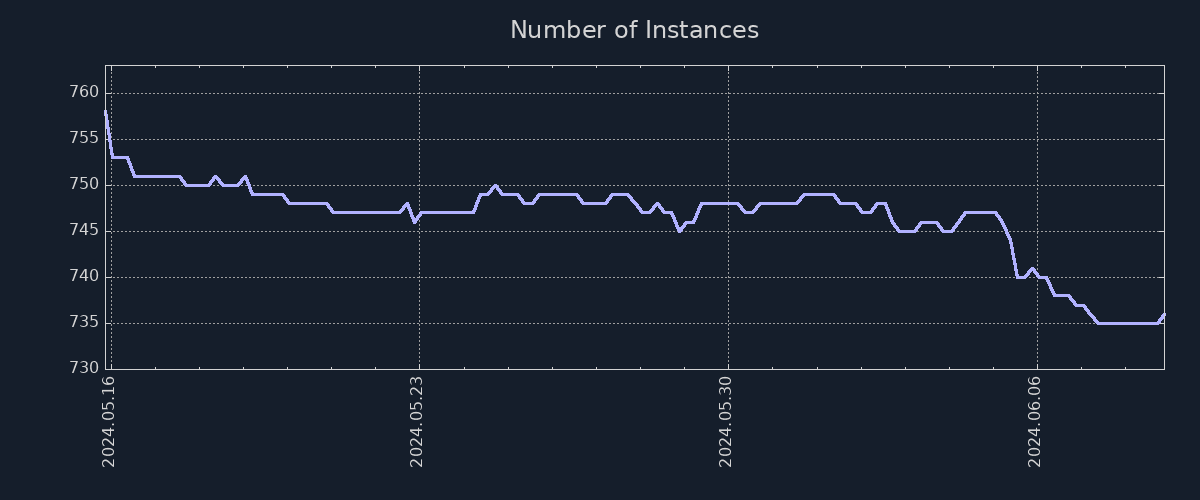Click the 750 value on the y-axis
1200x500 pixels.
pyautogui.click(x=82, y=185)
